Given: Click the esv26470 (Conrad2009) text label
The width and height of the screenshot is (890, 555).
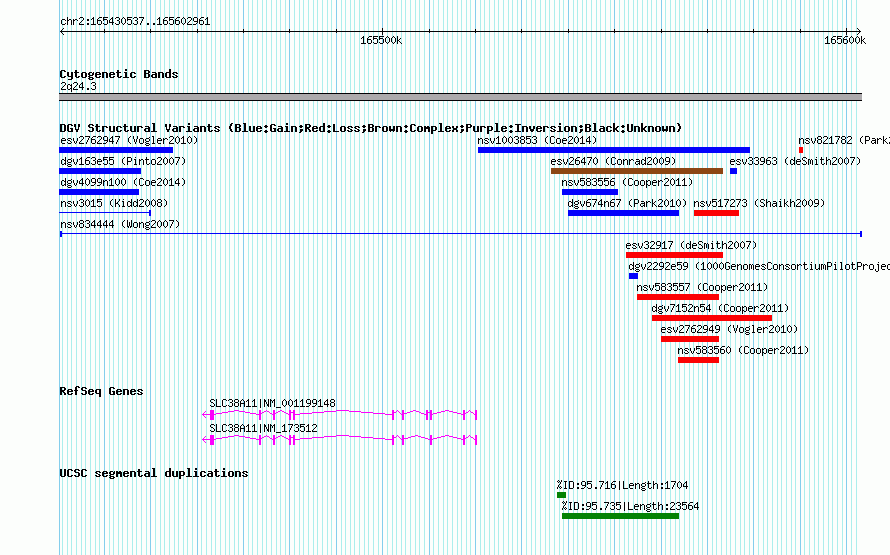Looking at the screenshot, I should [613, 161].
